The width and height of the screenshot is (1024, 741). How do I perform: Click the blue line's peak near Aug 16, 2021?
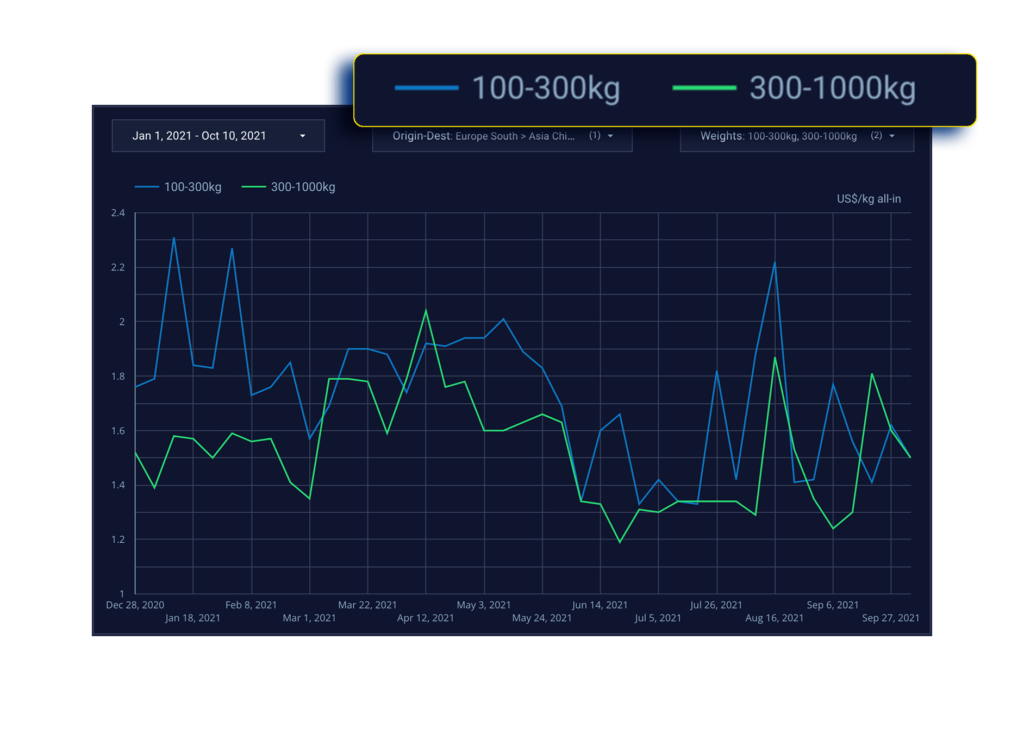(775, 262)
